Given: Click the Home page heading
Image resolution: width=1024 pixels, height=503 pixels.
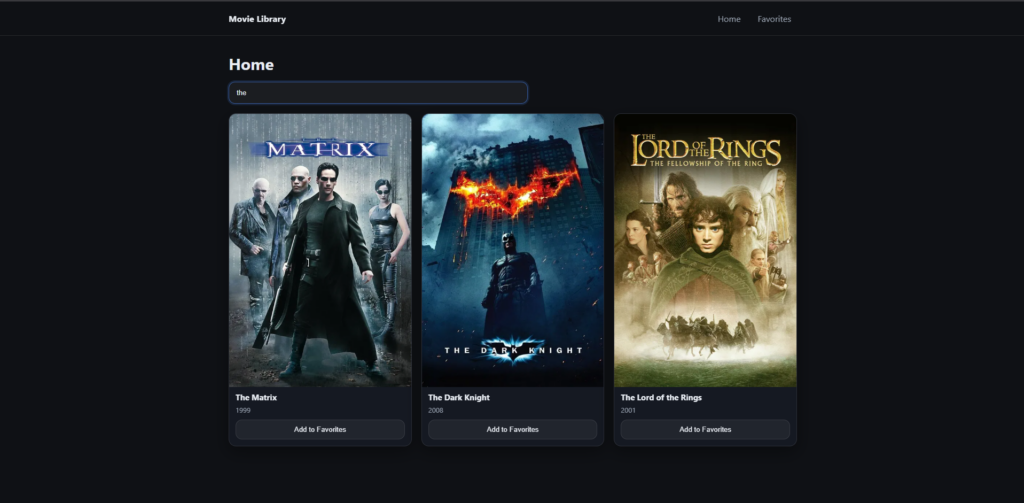Looking at the screenshot, I should [x=251, y=65].
